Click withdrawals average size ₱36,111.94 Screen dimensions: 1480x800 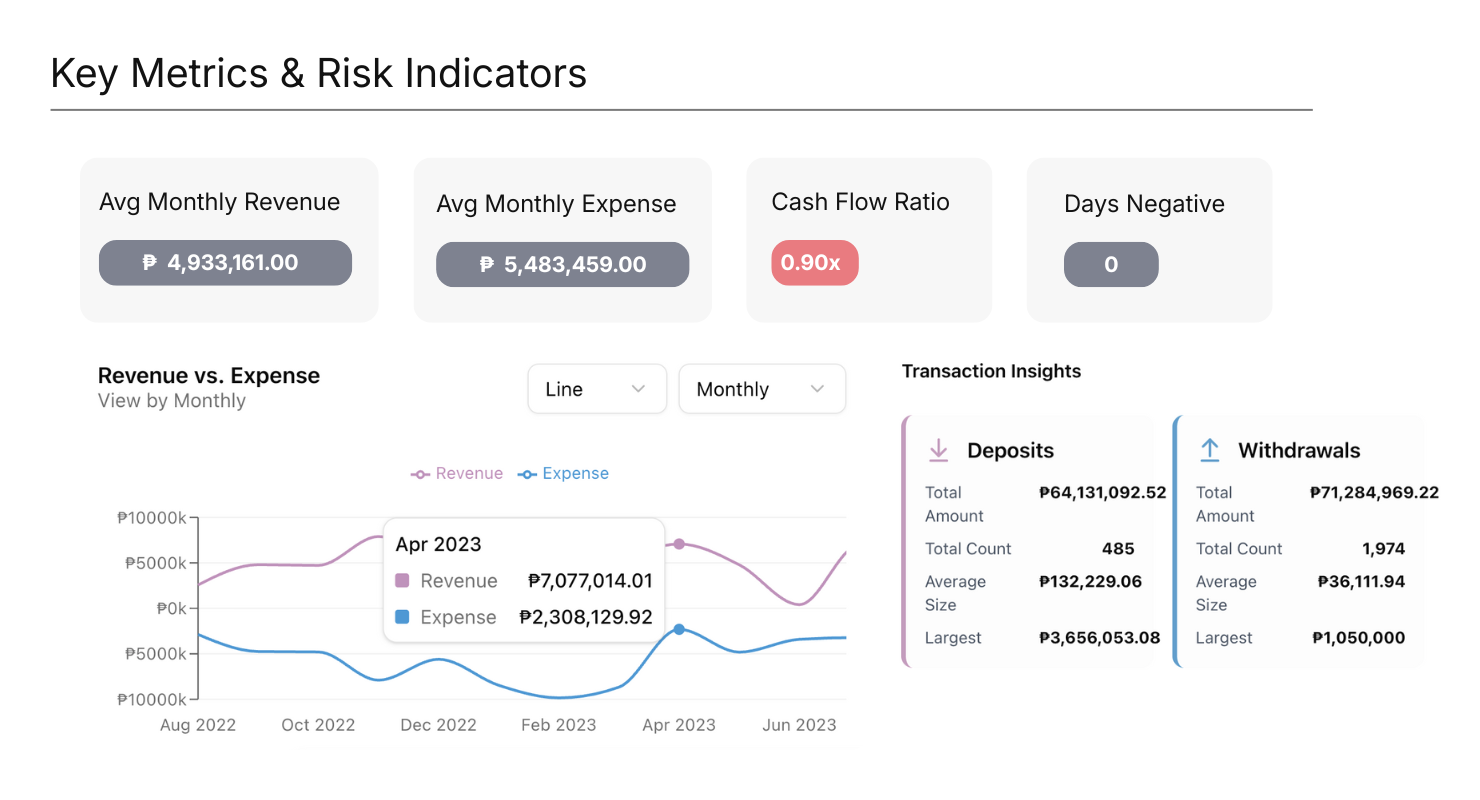click(x=1361, y=582)
